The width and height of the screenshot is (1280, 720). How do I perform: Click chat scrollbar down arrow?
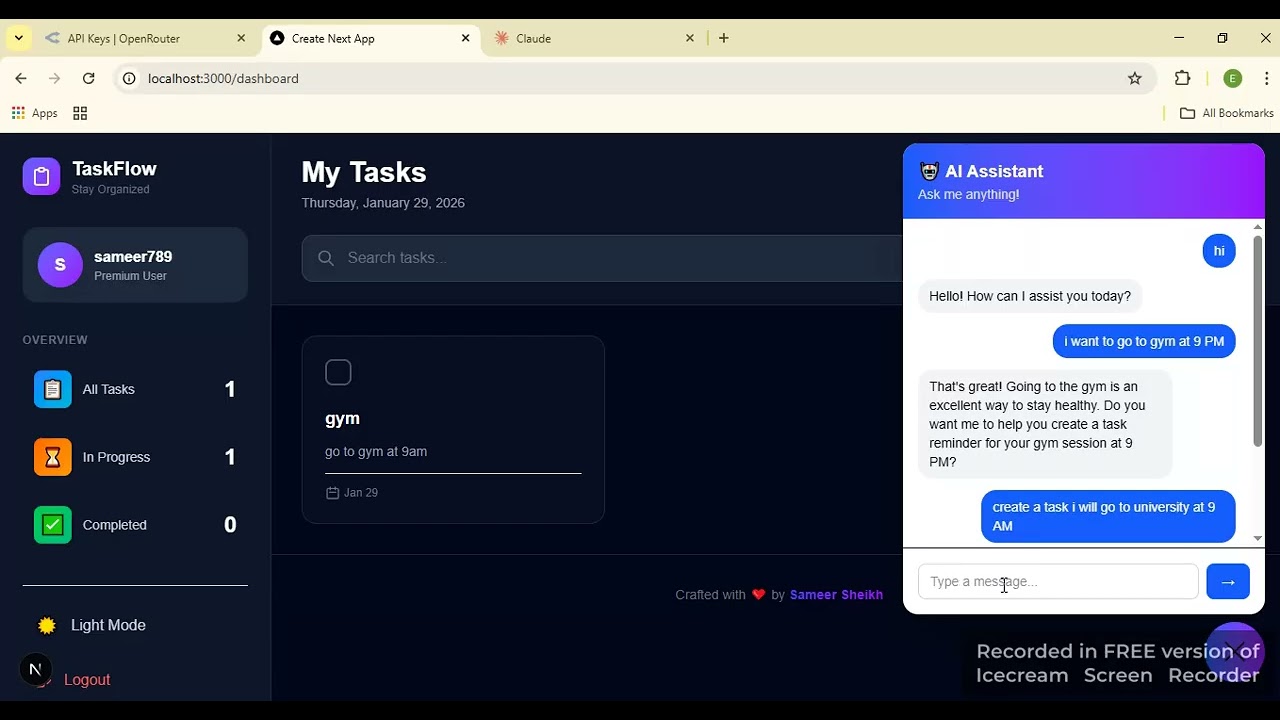1258,539
